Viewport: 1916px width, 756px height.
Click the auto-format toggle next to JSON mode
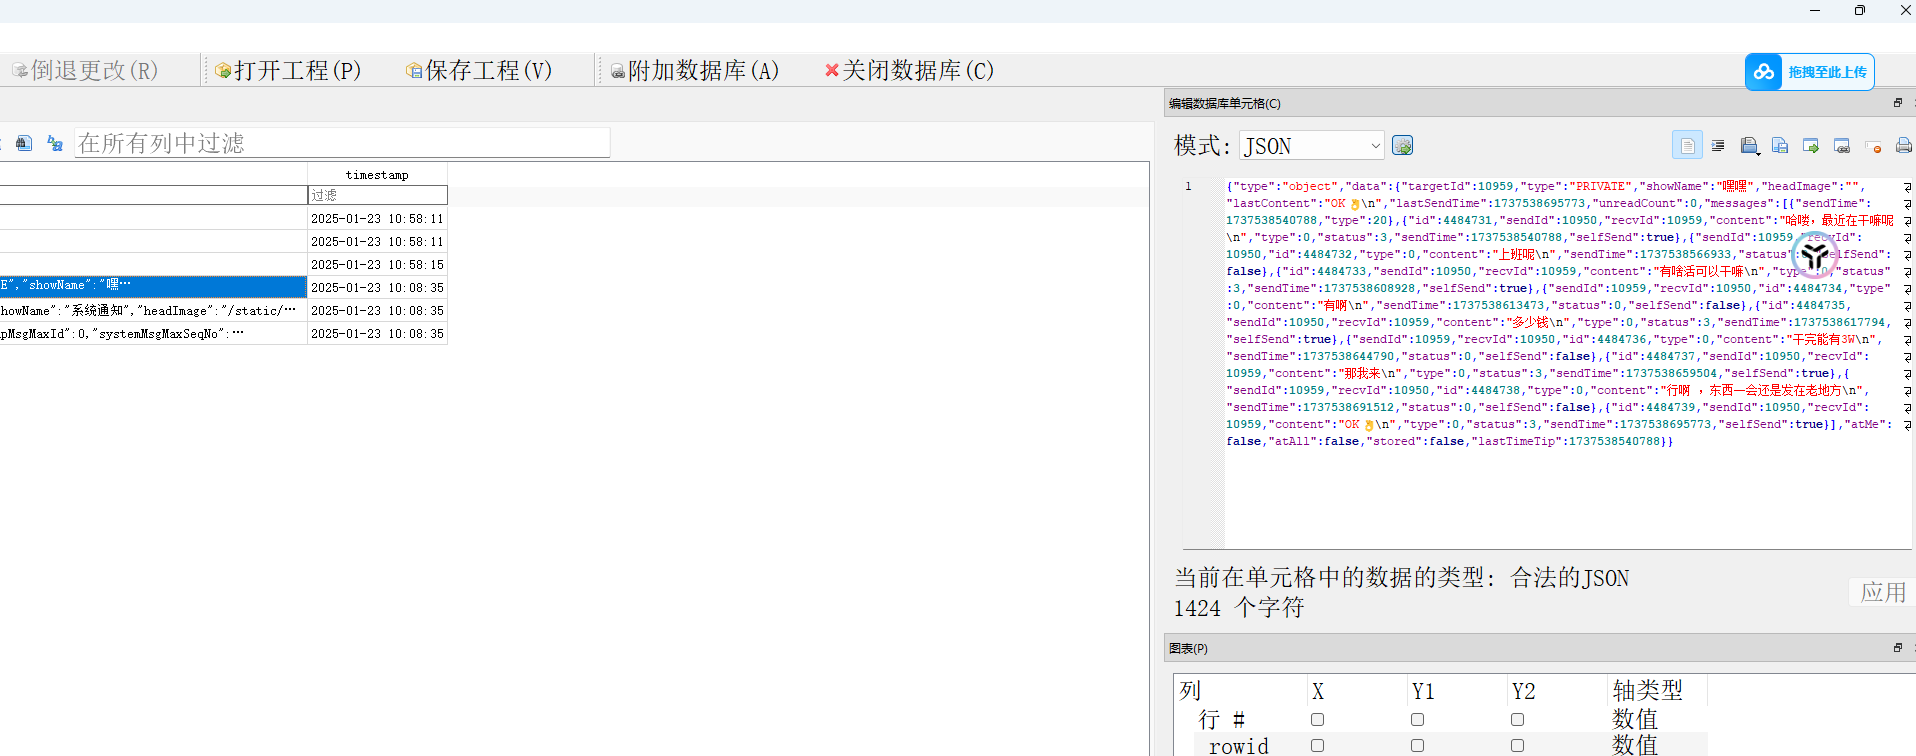coord(1402,146)
